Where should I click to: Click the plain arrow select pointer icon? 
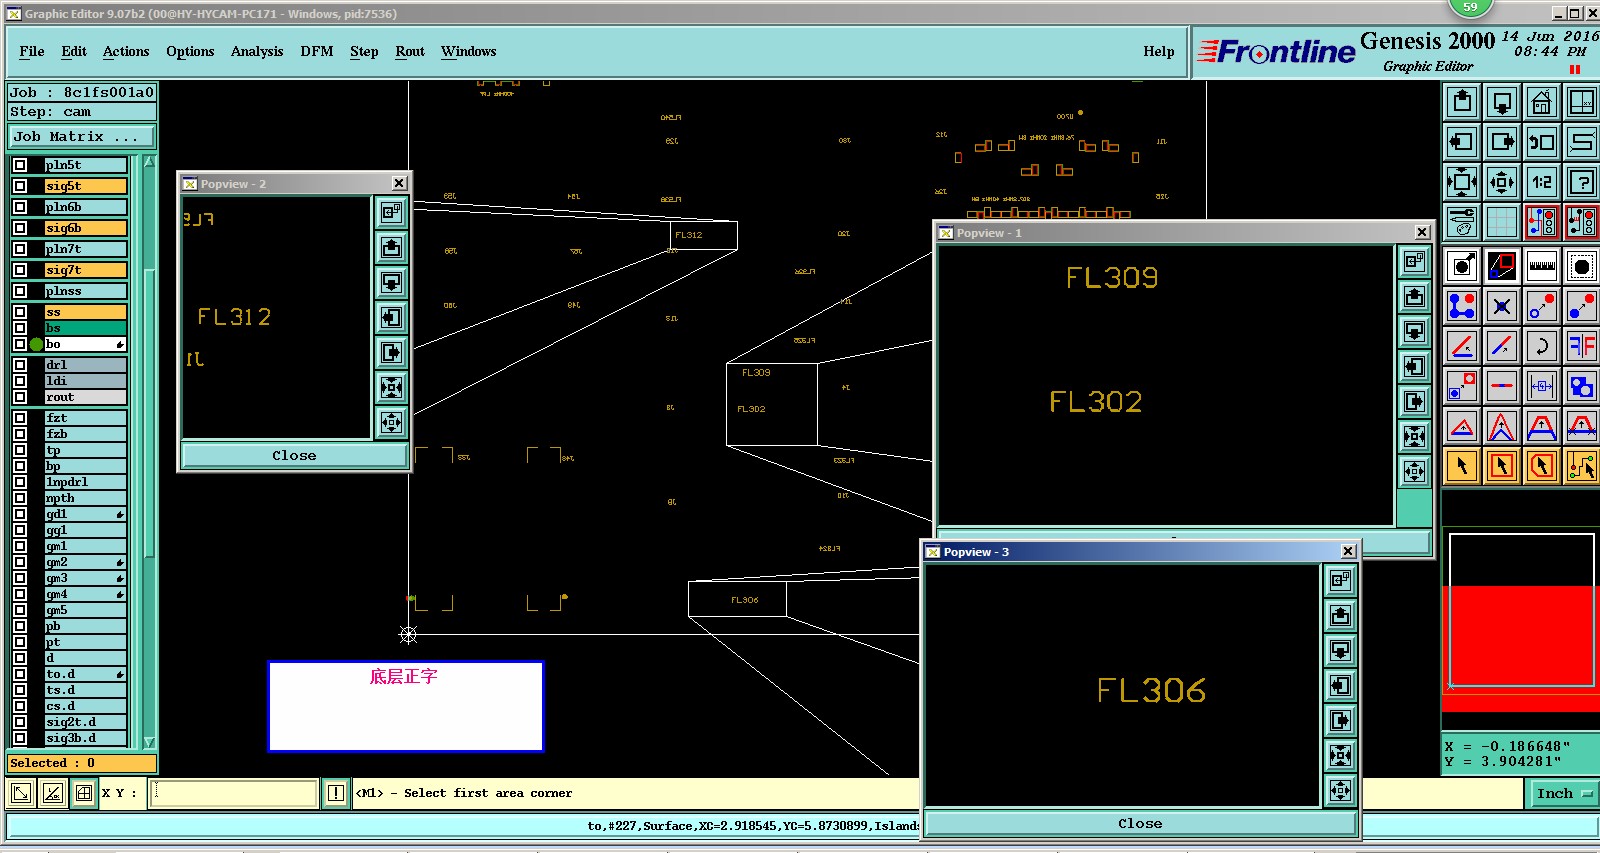tap(1462, 466)
